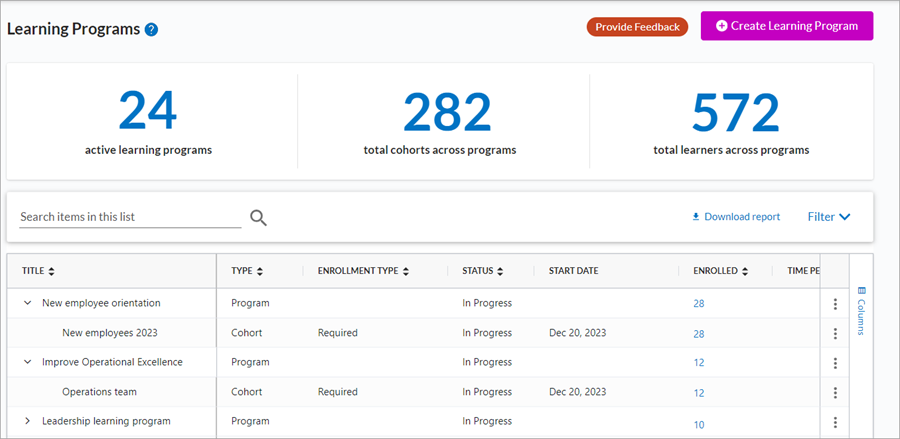Click the Search items in this list field
Viewport: 900px width, 439px height.
point(130,216)
